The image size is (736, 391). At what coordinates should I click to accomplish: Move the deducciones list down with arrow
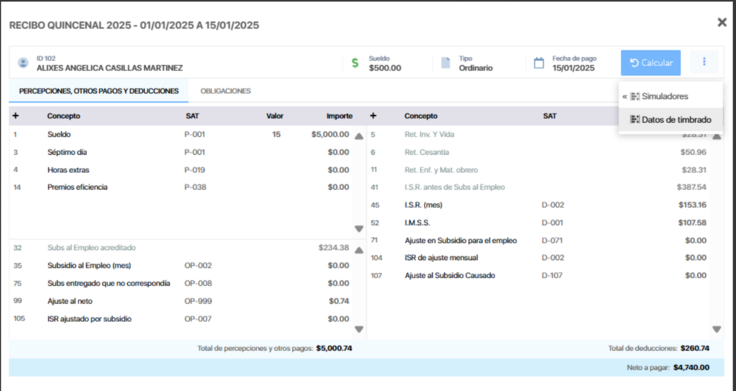click(716, 330)
